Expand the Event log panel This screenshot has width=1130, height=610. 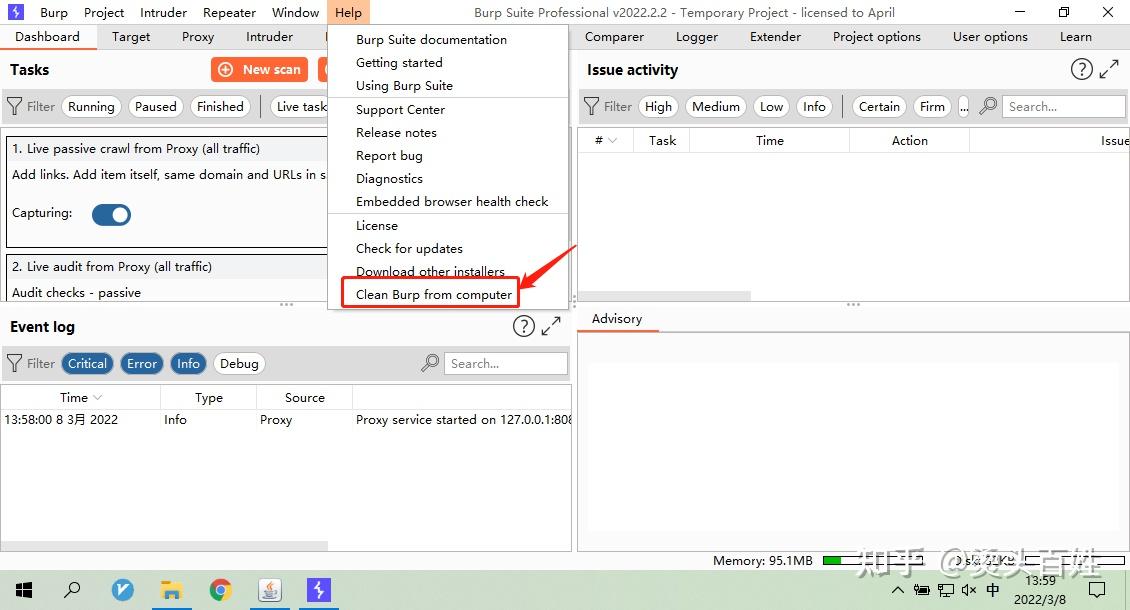pos(551,327)
